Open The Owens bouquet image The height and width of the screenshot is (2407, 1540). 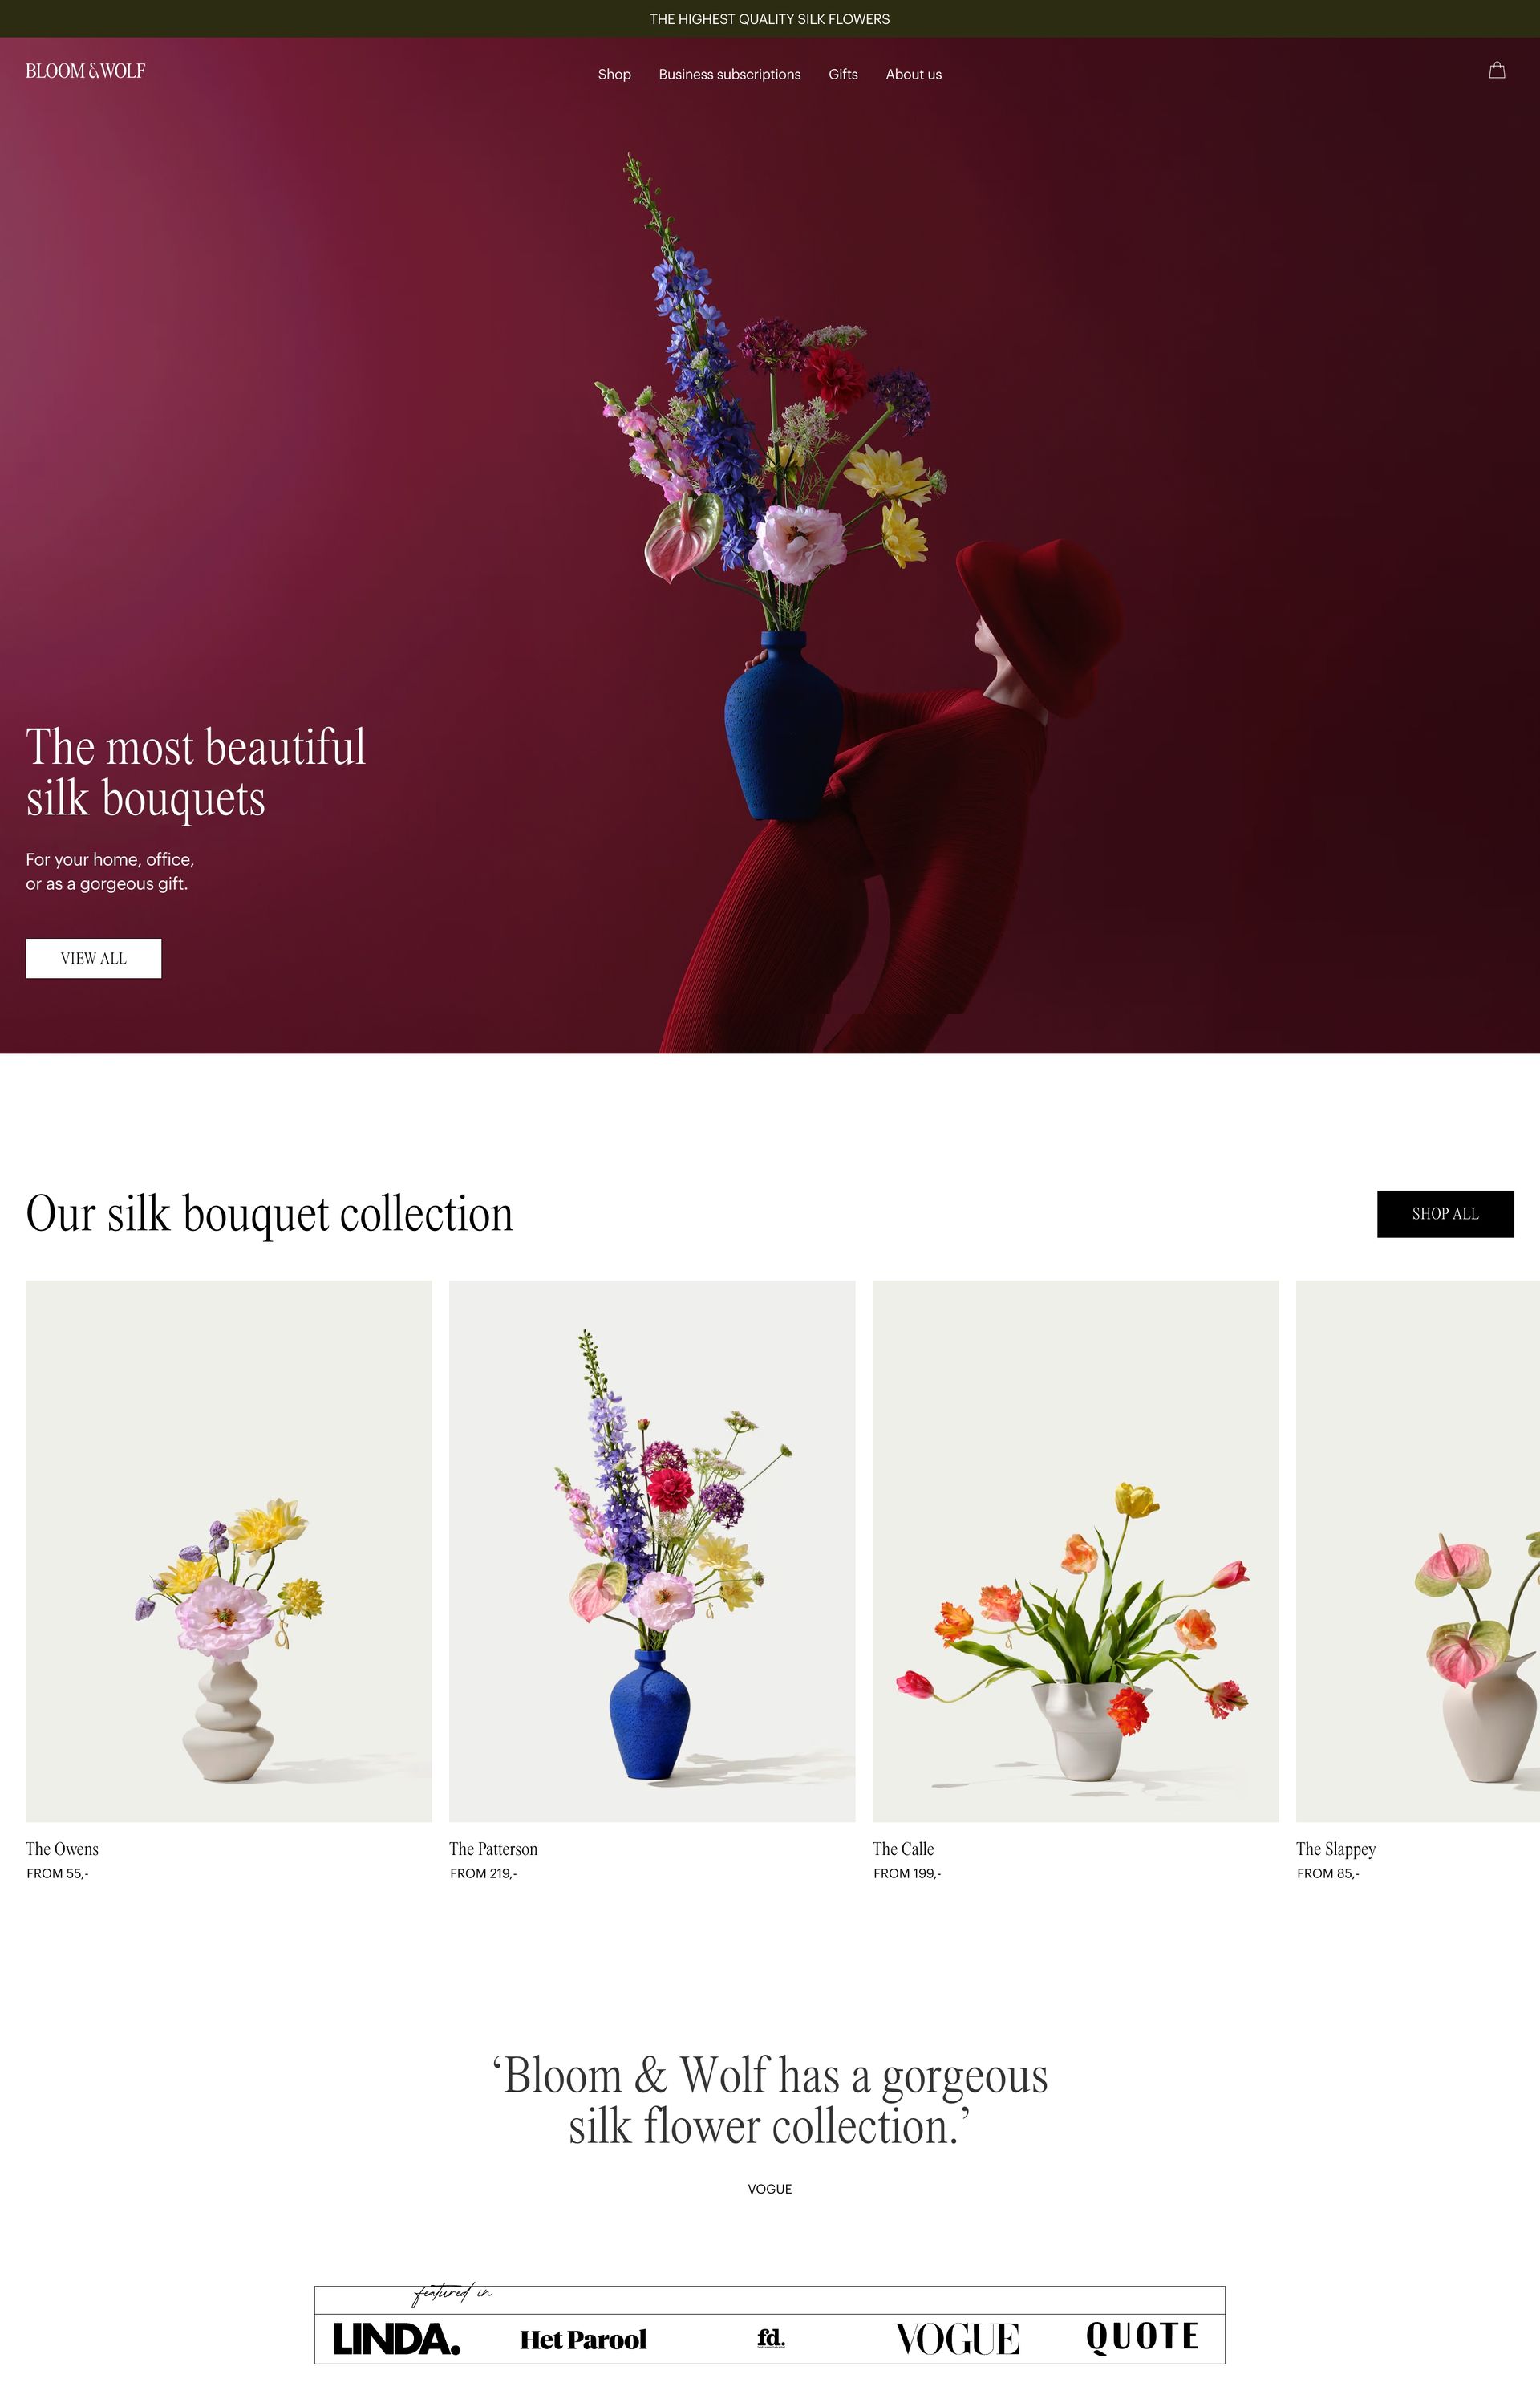(229, 1550)
